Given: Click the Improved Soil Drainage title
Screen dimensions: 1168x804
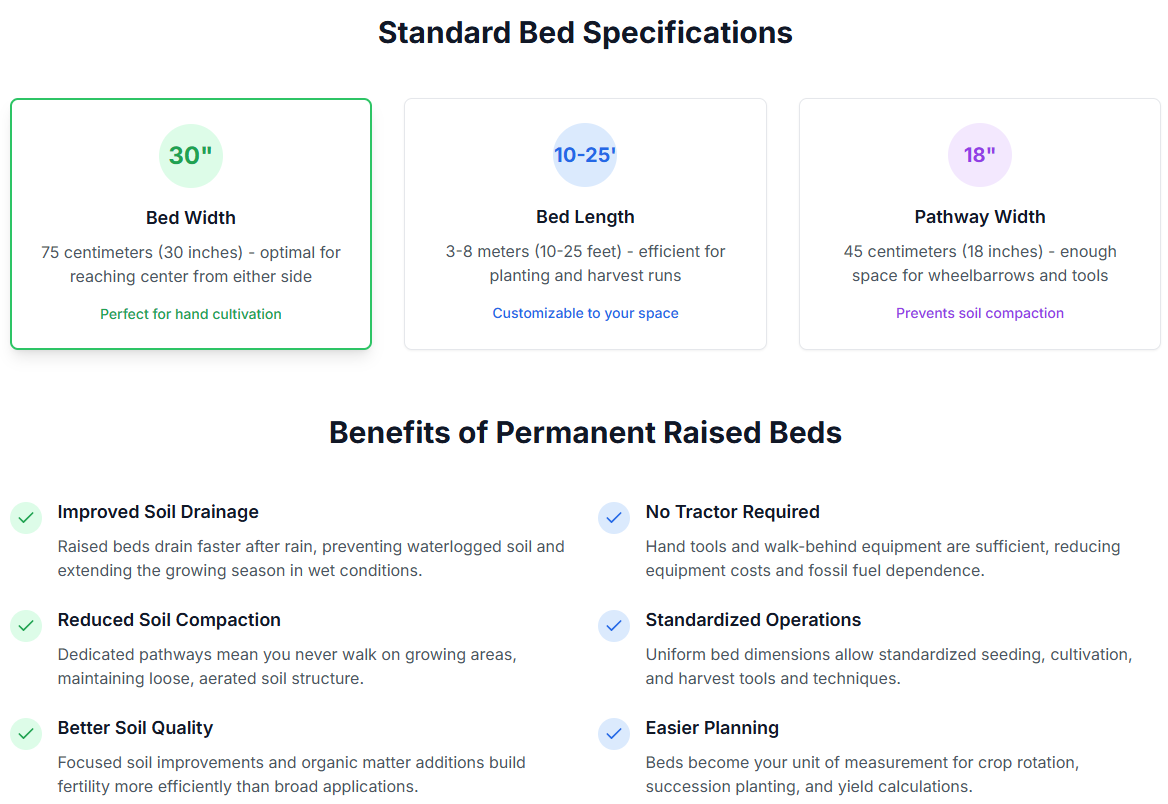Looking at the screenshot, I should point(158,512).
